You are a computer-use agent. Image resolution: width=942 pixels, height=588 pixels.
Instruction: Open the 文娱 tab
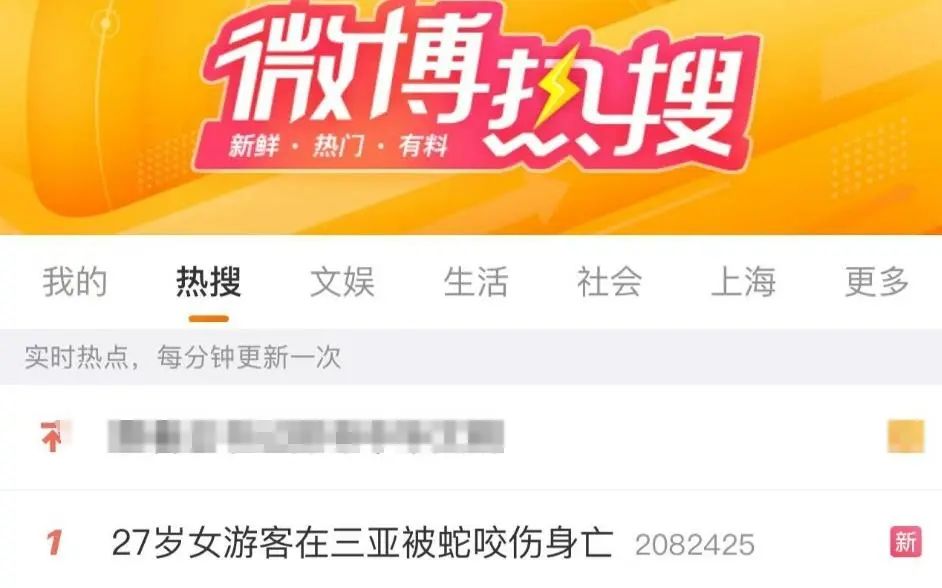(x=342, y=282)
